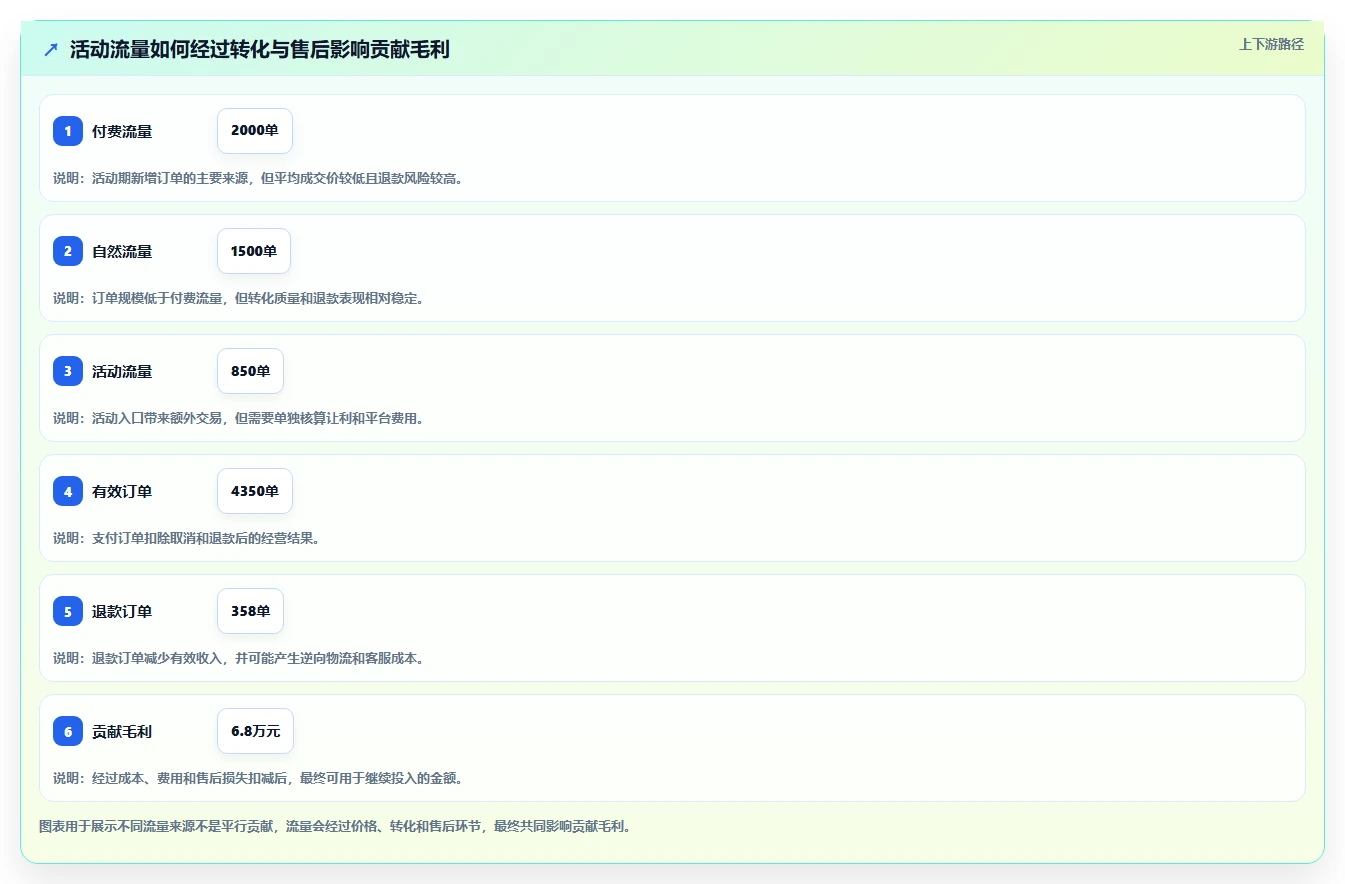Click the 1500单 value chip
Viewport: 1345px width, 884px height.
click(x=254, y=251)
